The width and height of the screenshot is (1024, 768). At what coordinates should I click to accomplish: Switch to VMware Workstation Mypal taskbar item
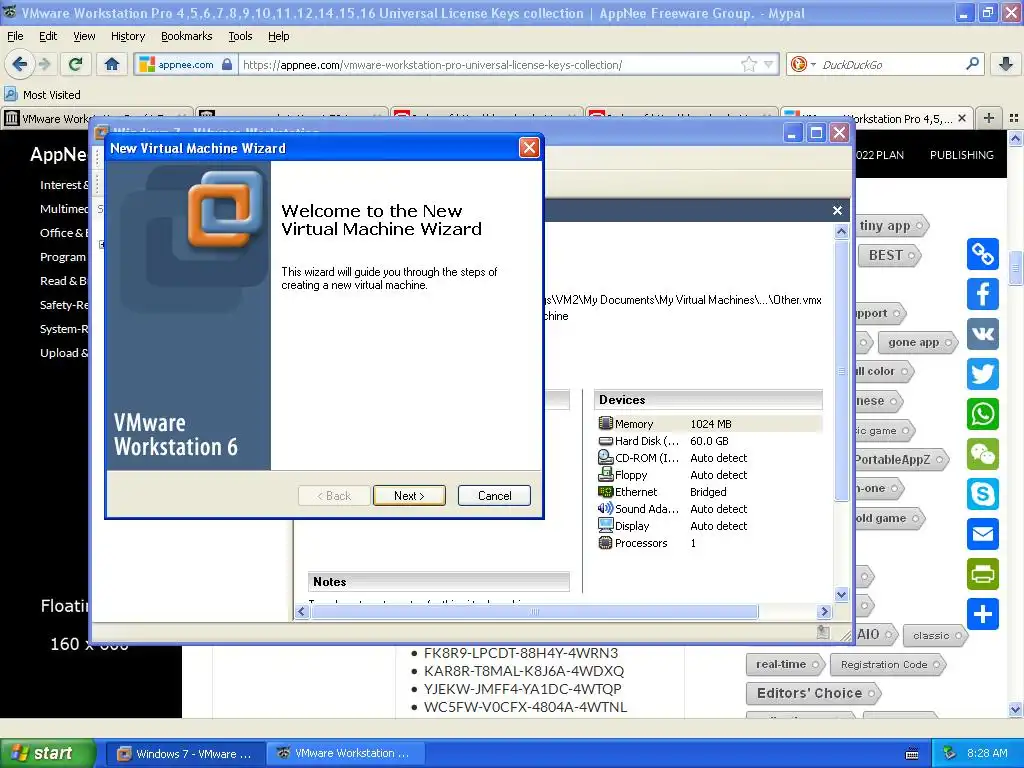[x=344, y=754]
